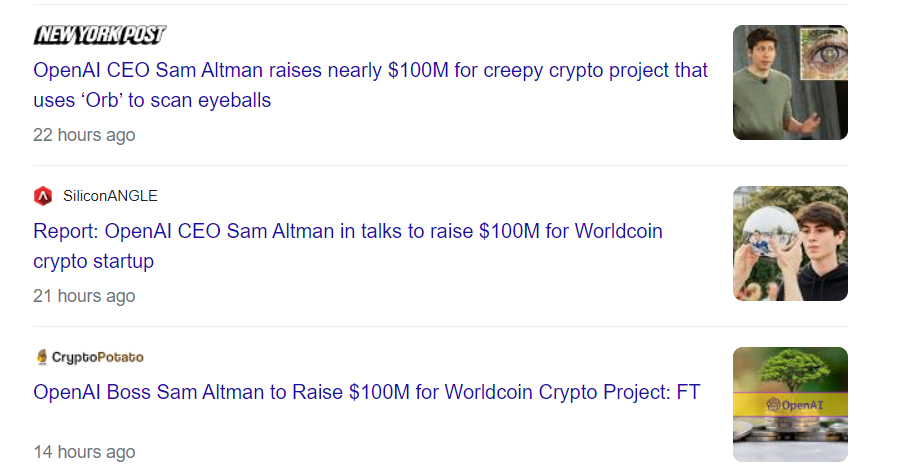Open the CryptoPotato article thumbnail

[x=790, y=404]
